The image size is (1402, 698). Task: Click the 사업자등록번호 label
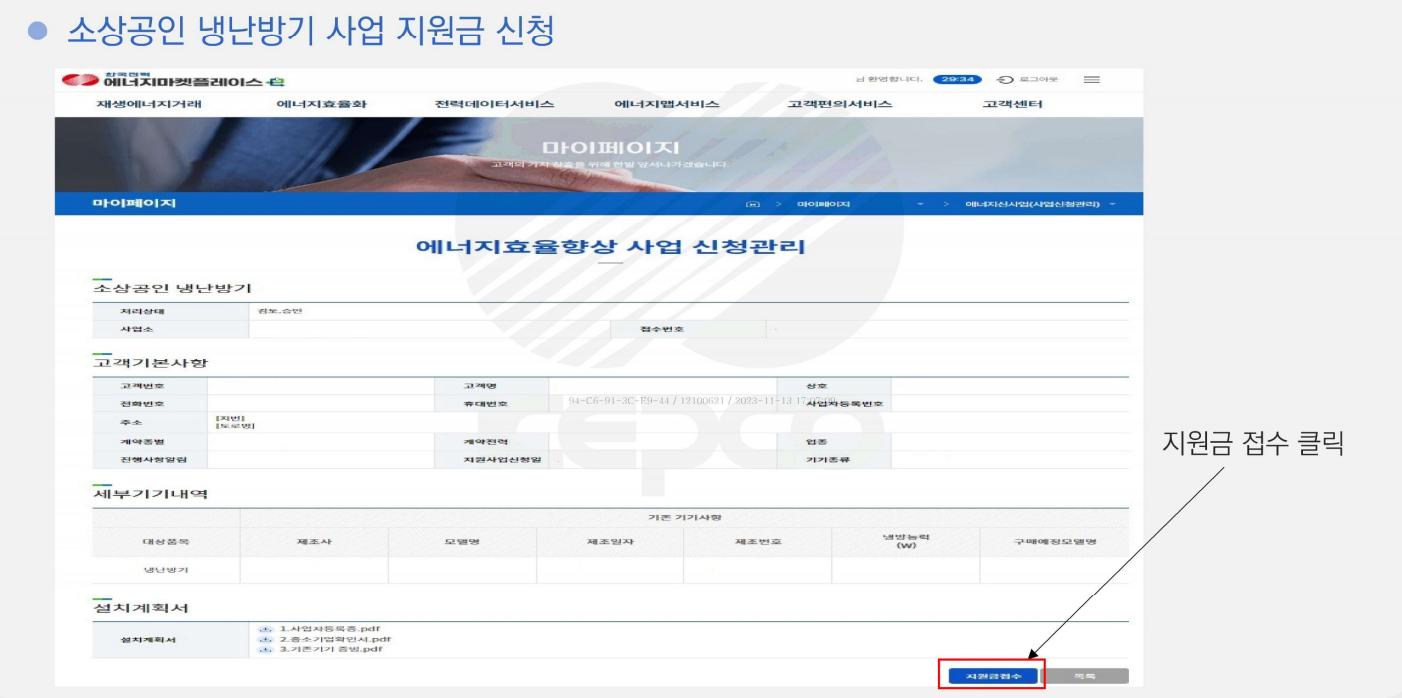coord(845,404)
